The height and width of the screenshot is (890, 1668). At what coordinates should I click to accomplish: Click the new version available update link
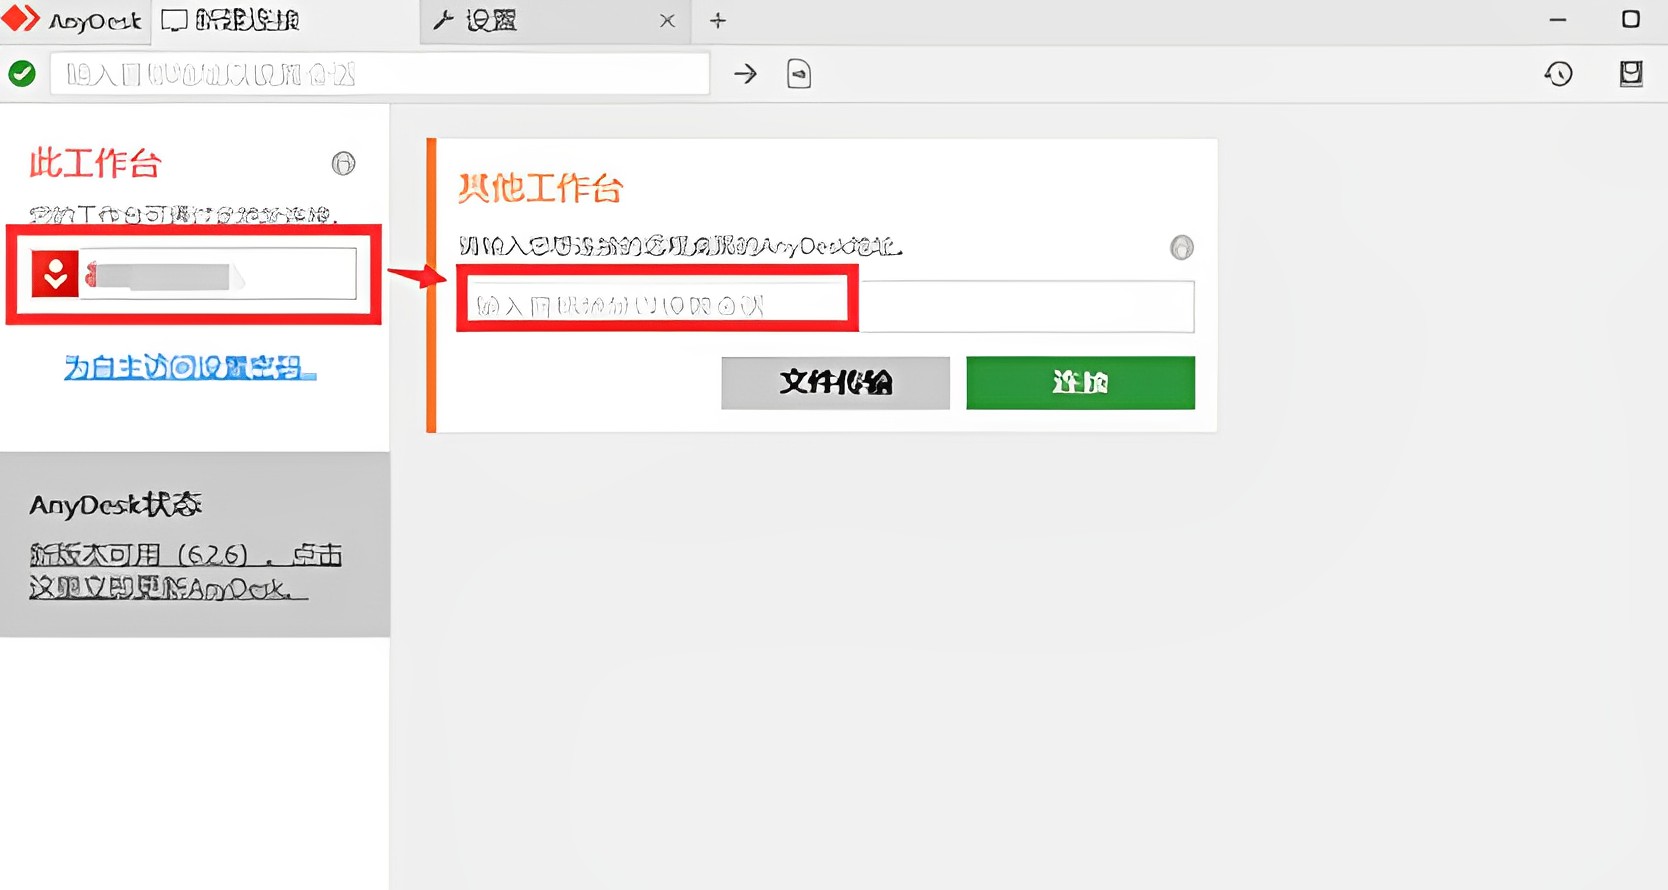(x=186, y=571)
